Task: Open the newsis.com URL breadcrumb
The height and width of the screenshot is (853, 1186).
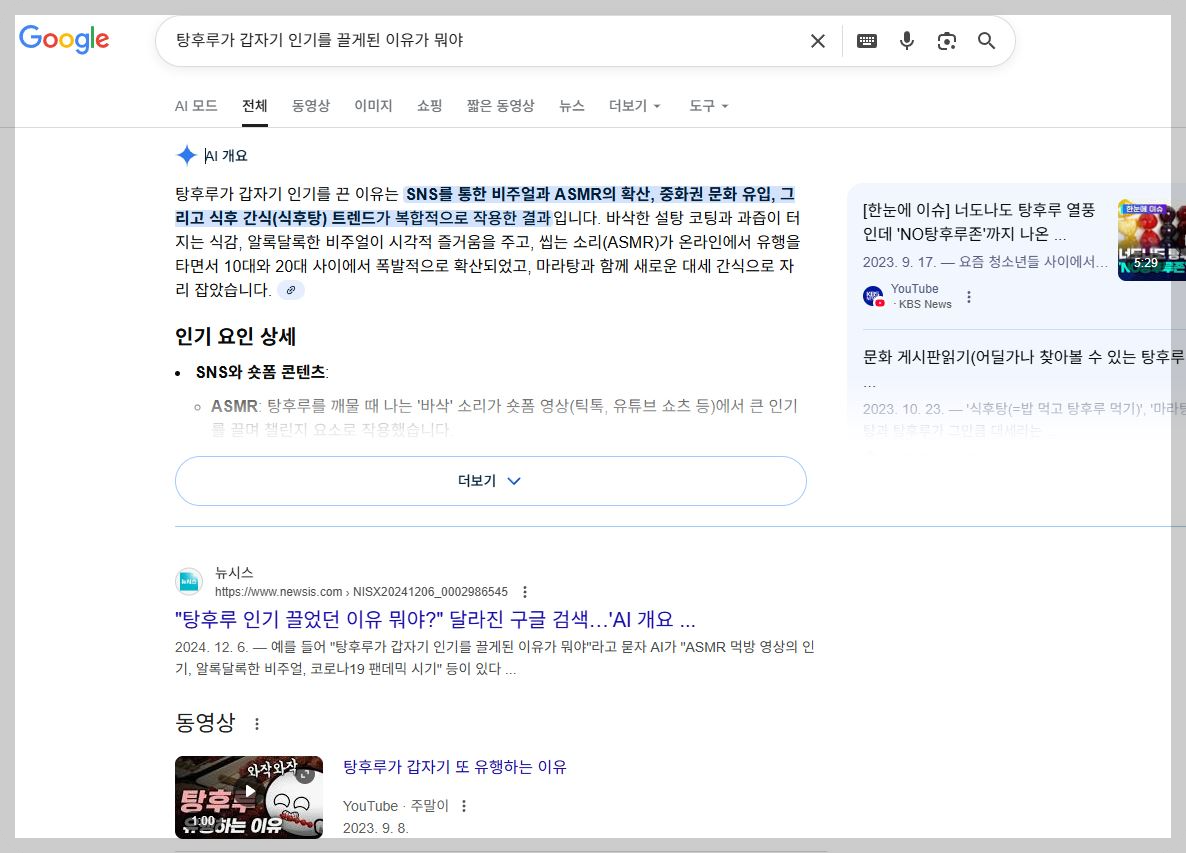Action: (x=361, y=592)
